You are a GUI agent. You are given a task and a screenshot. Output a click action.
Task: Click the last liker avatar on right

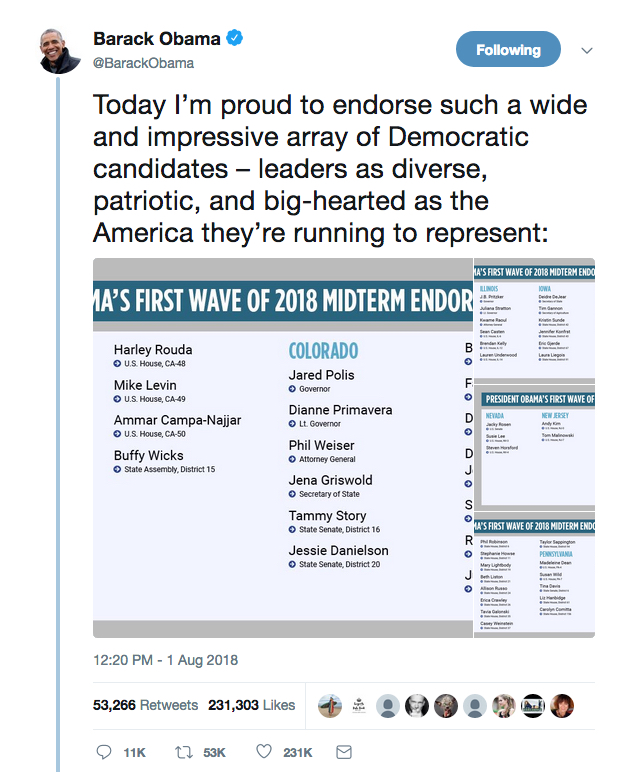(x=562, y=705)
